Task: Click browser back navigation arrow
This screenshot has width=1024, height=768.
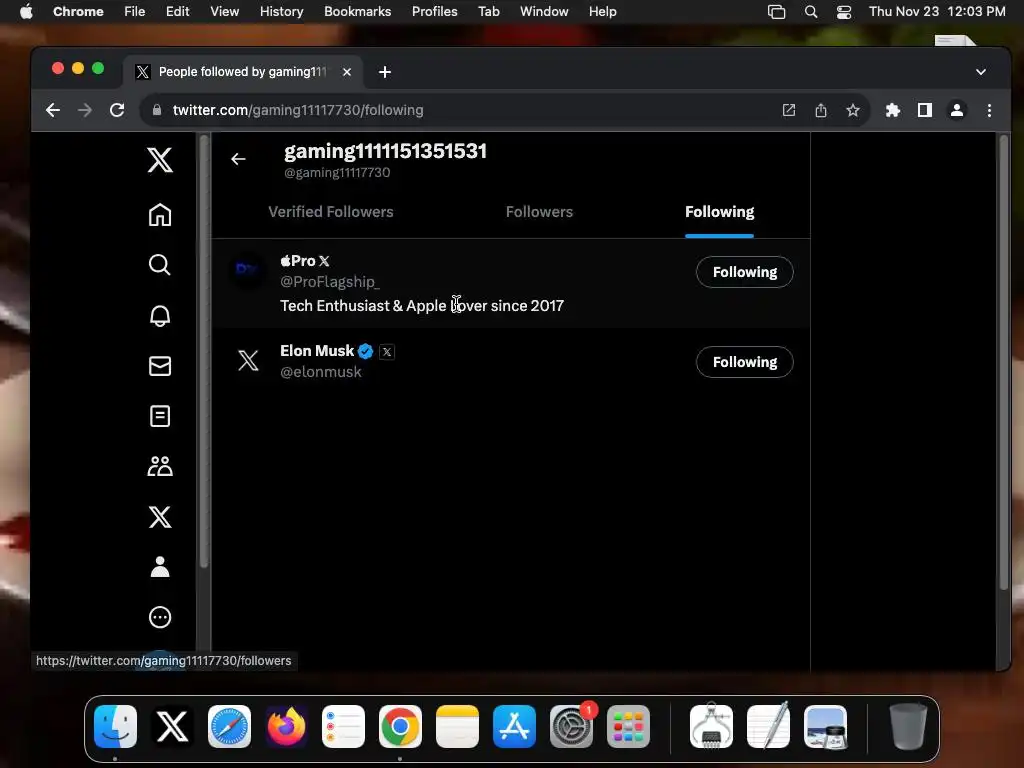Action: click(53, 110)
